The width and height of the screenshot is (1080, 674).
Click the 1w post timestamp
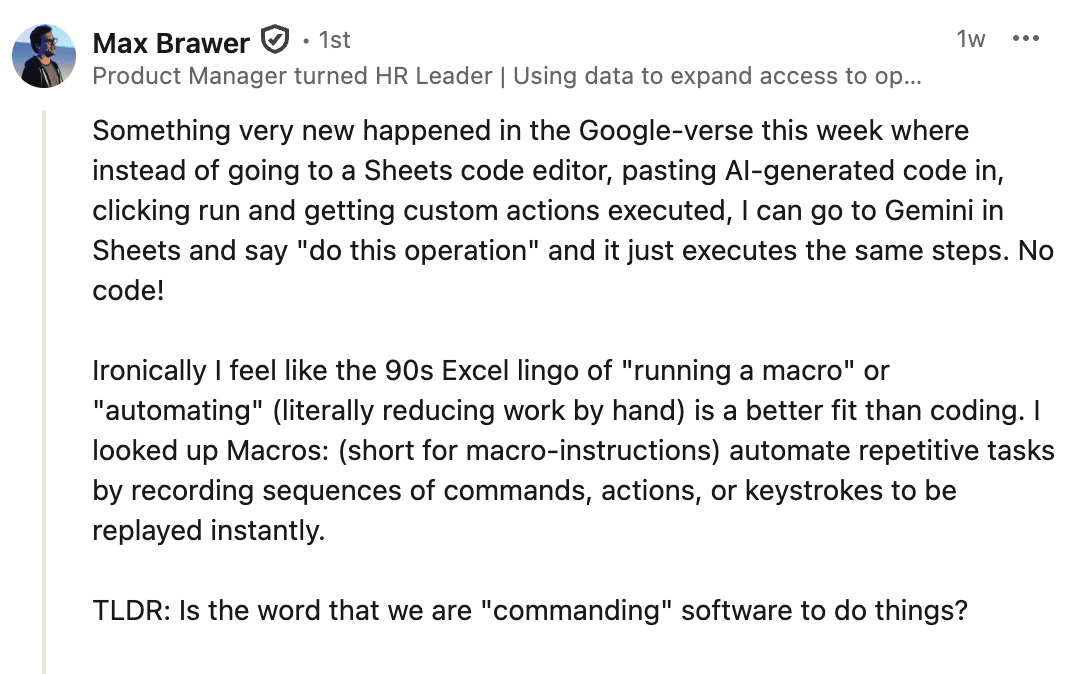[970, 39]
